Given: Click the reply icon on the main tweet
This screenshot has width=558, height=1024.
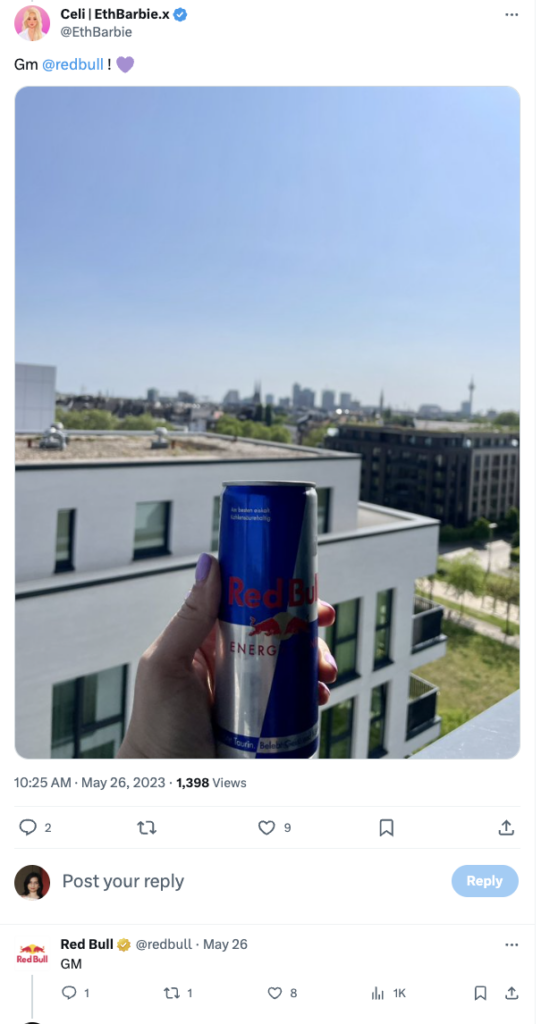Looking at the screenshot, I should (28, 827).
